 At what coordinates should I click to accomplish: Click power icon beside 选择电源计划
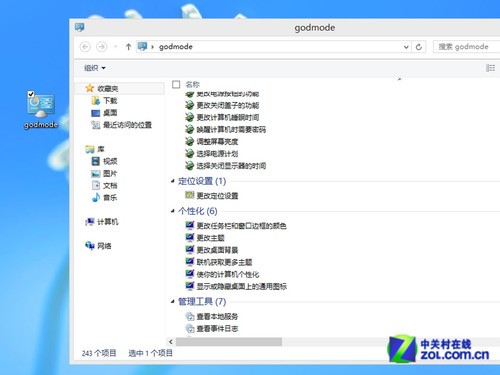pyautogui.click(x=189, y=153)
